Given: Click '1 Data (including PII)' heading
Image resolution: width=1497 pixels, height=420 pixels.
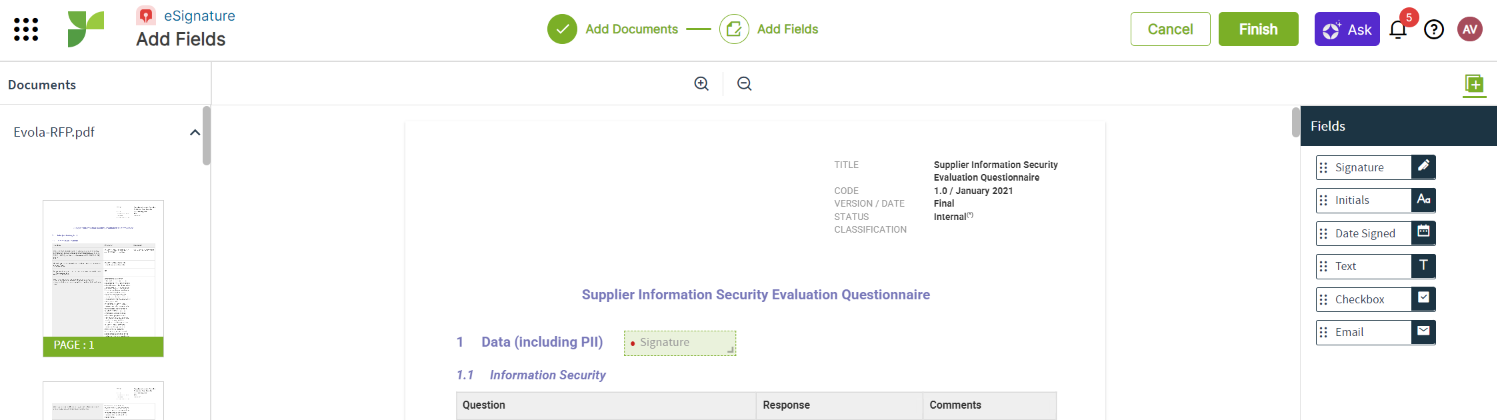Looking at the screenshot, I should point(530,342).
